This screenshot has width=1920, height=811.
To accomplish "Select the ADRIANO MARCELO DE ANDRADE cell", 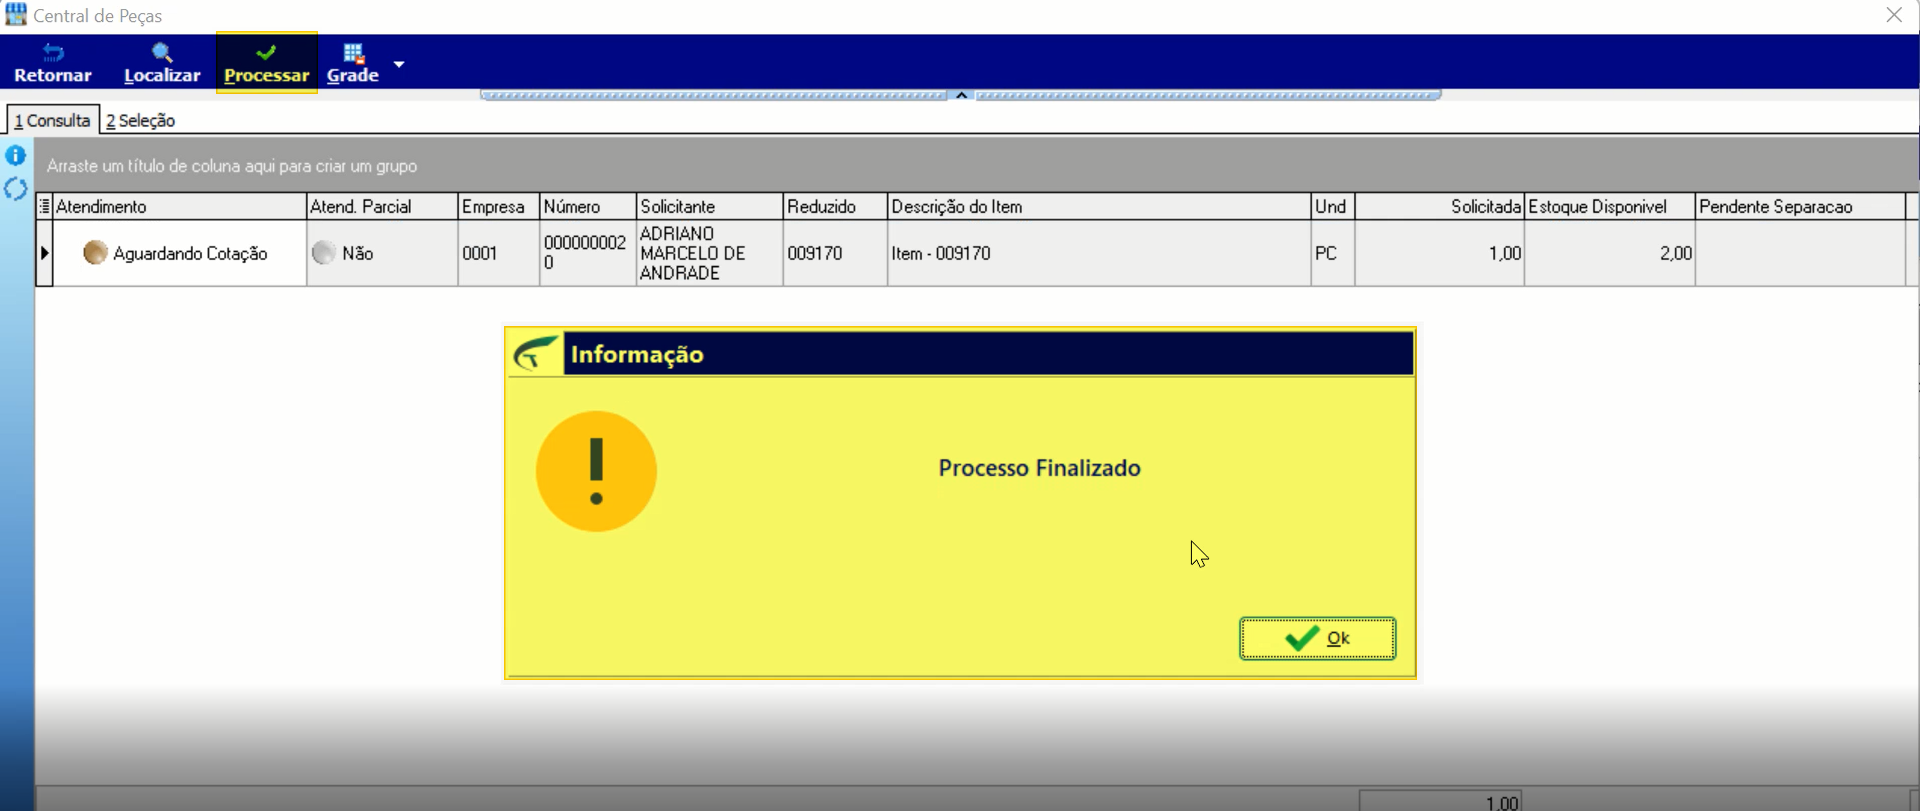I will click(x=709, y=253).
